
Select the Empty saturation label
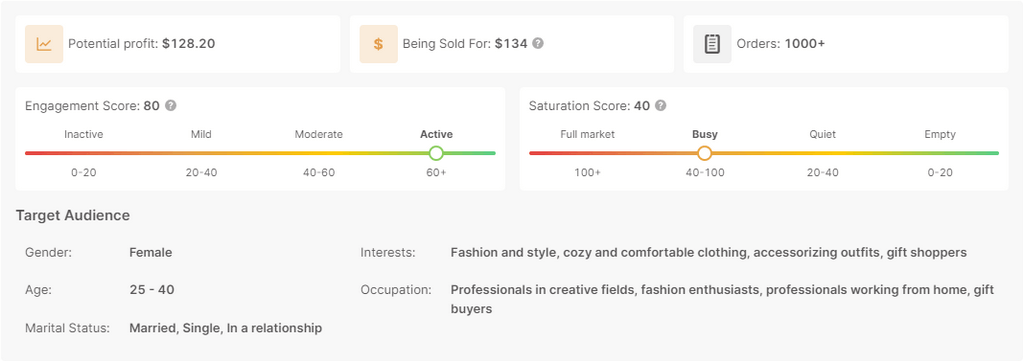(x=940, y=135)
